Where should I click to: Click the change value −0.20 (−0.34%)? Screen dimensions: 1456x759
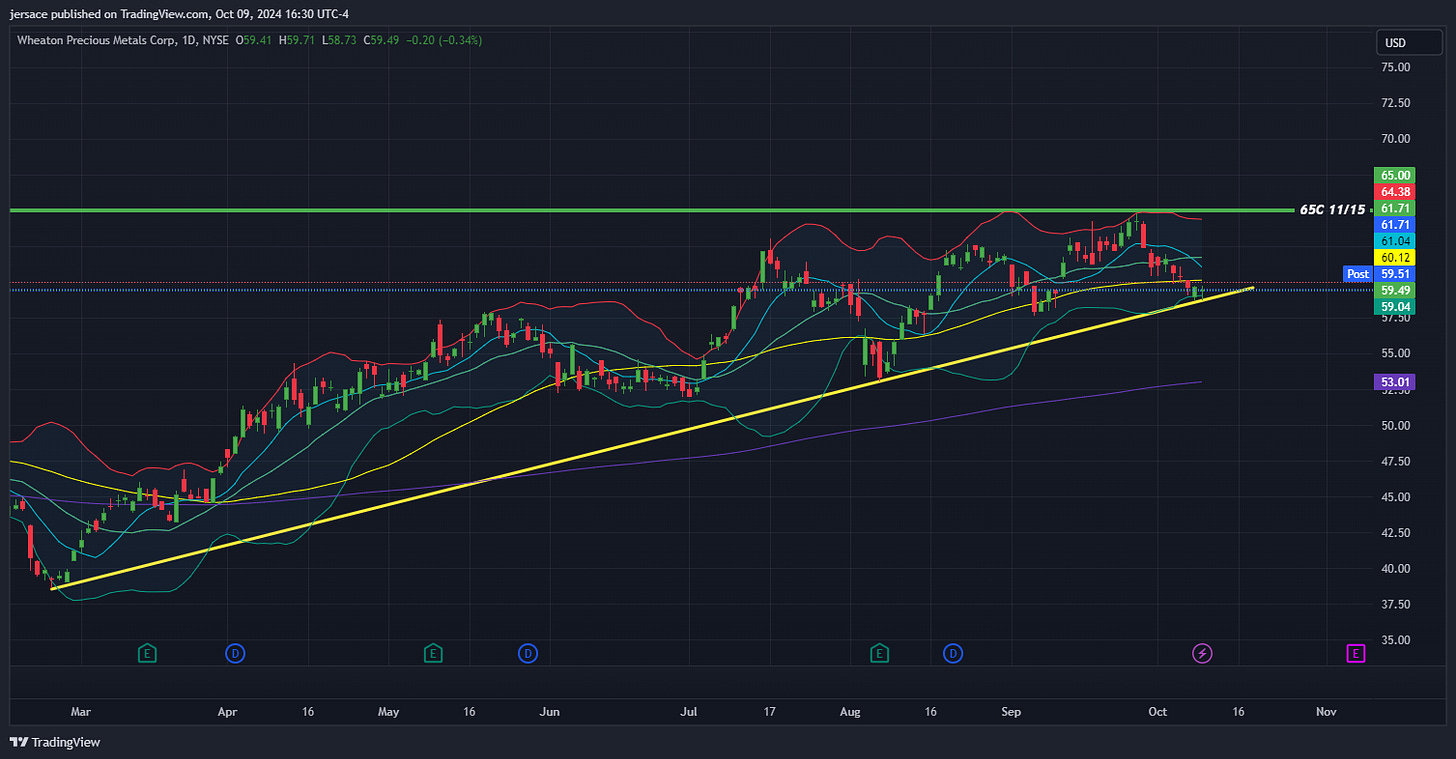point(444,40)
